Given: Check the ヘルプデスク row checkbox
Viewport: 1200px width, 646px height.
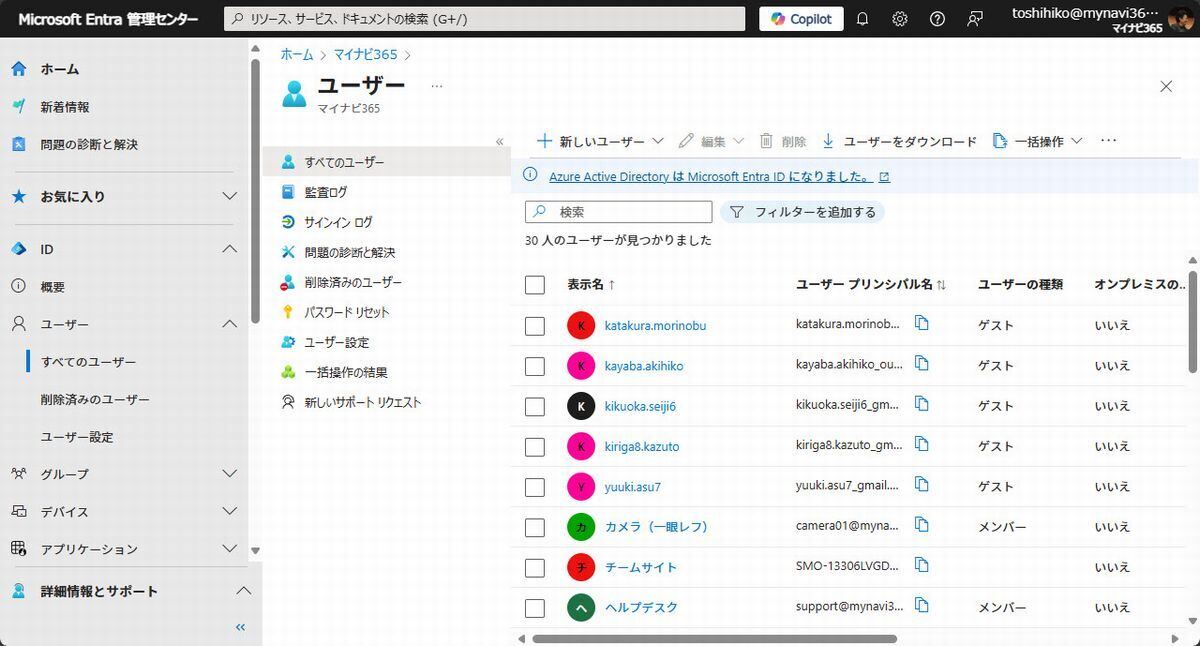Looking at the screenshot, I should (x=535, y=608).
